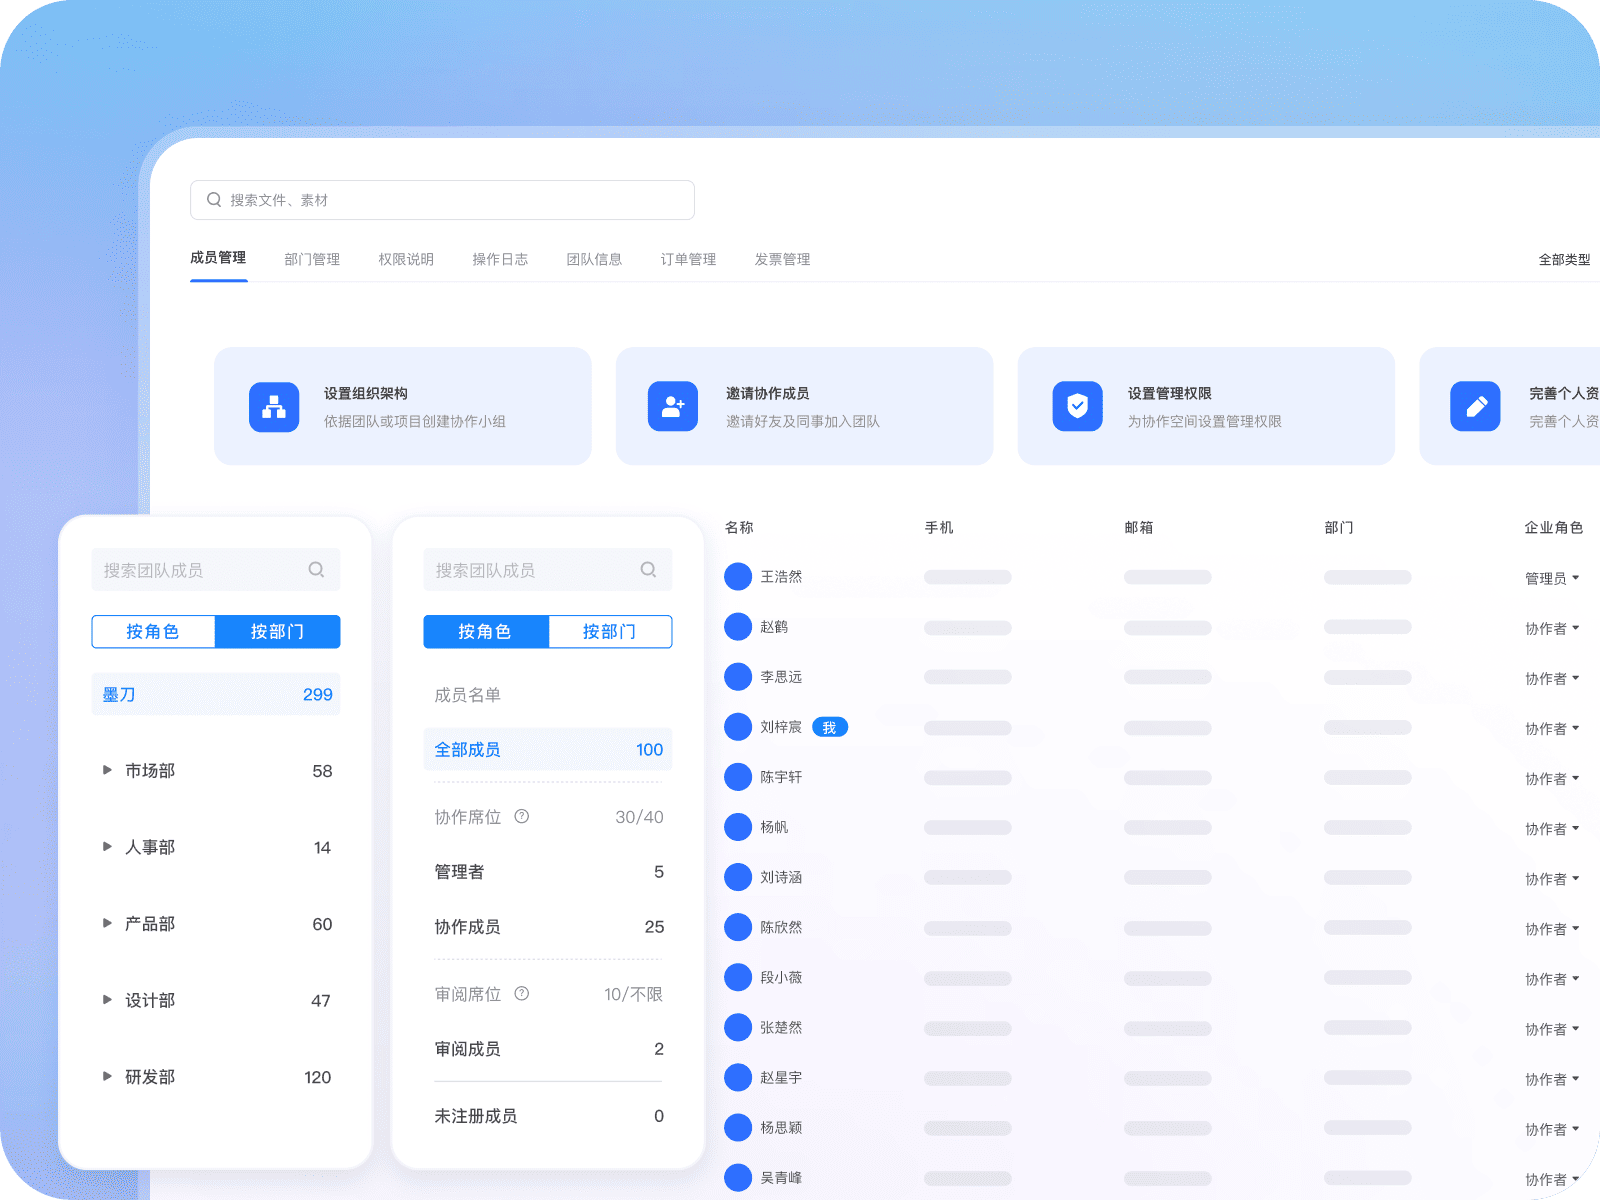
Task: Click the avatar of 吴青峰
Action: 738,1177
